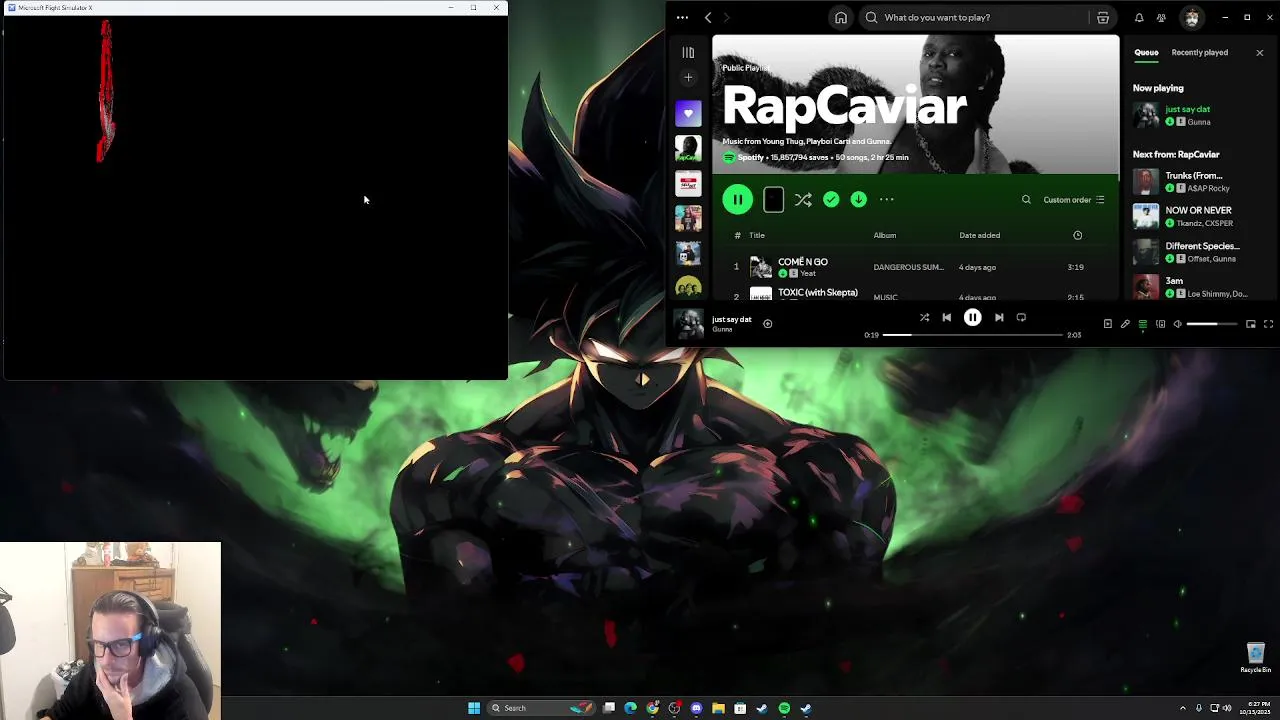This screenshot has width=1280, height=720.
Task: Open Connect to a device icon
Action: click(x=1160, y=324)
